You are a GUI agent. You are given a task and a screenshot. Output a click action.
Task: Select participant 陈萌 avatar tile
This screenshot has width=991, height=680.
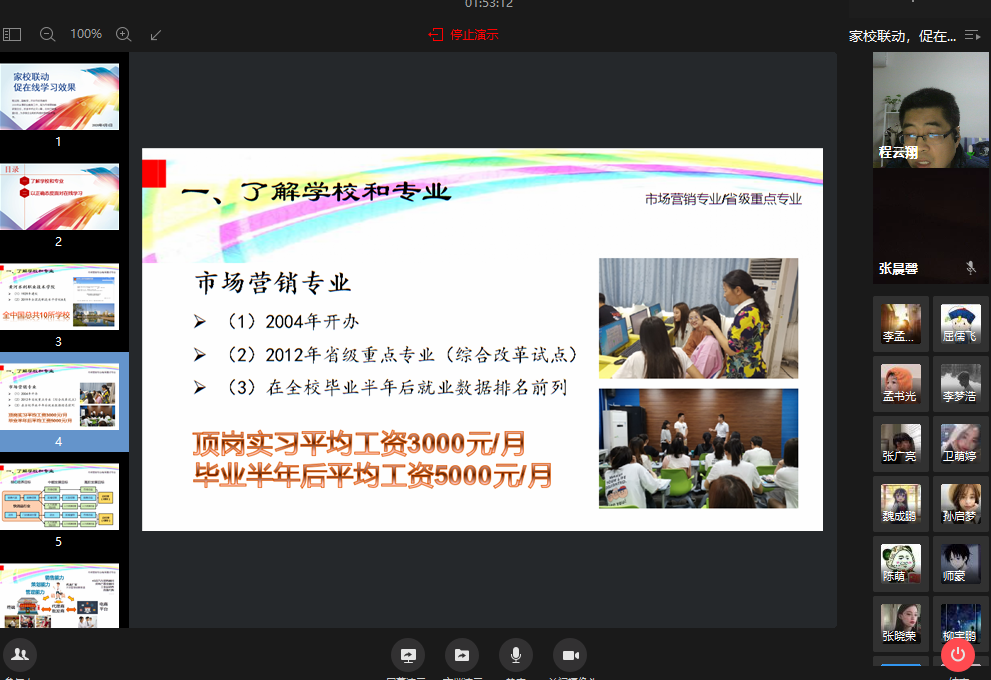point(900,563)
